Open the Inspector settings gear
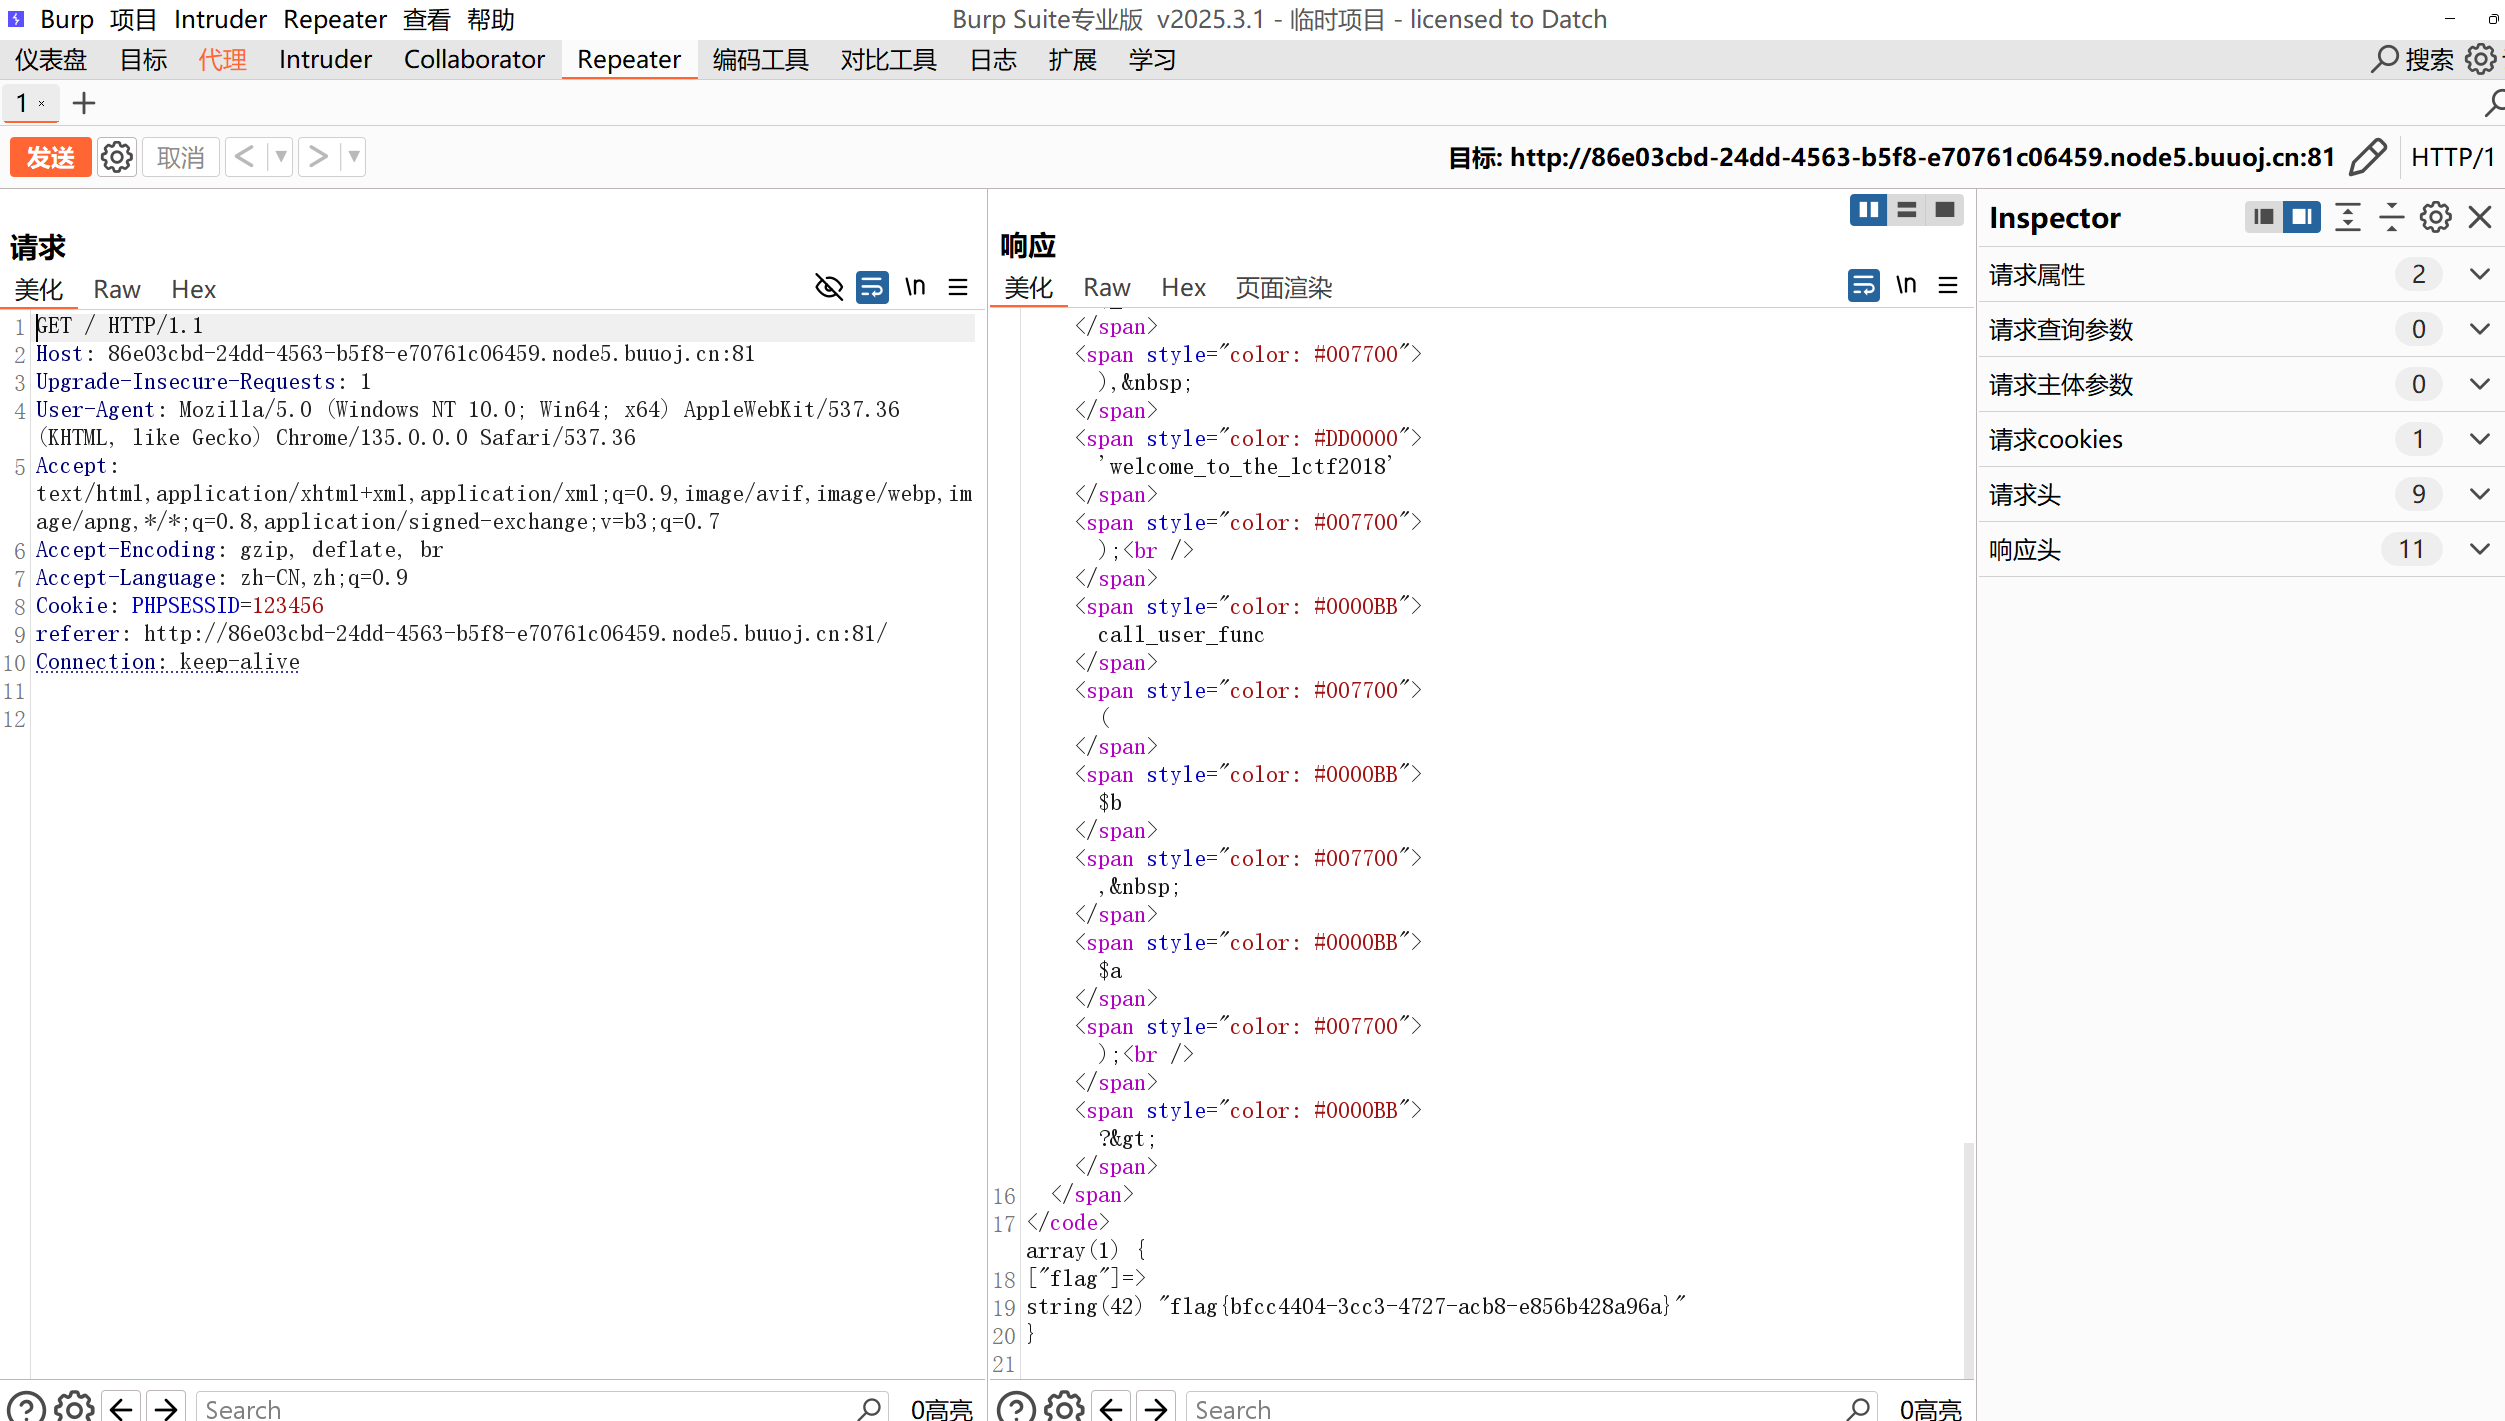Screen dimensions: 2505x1421 click(x=2435, y=217)
